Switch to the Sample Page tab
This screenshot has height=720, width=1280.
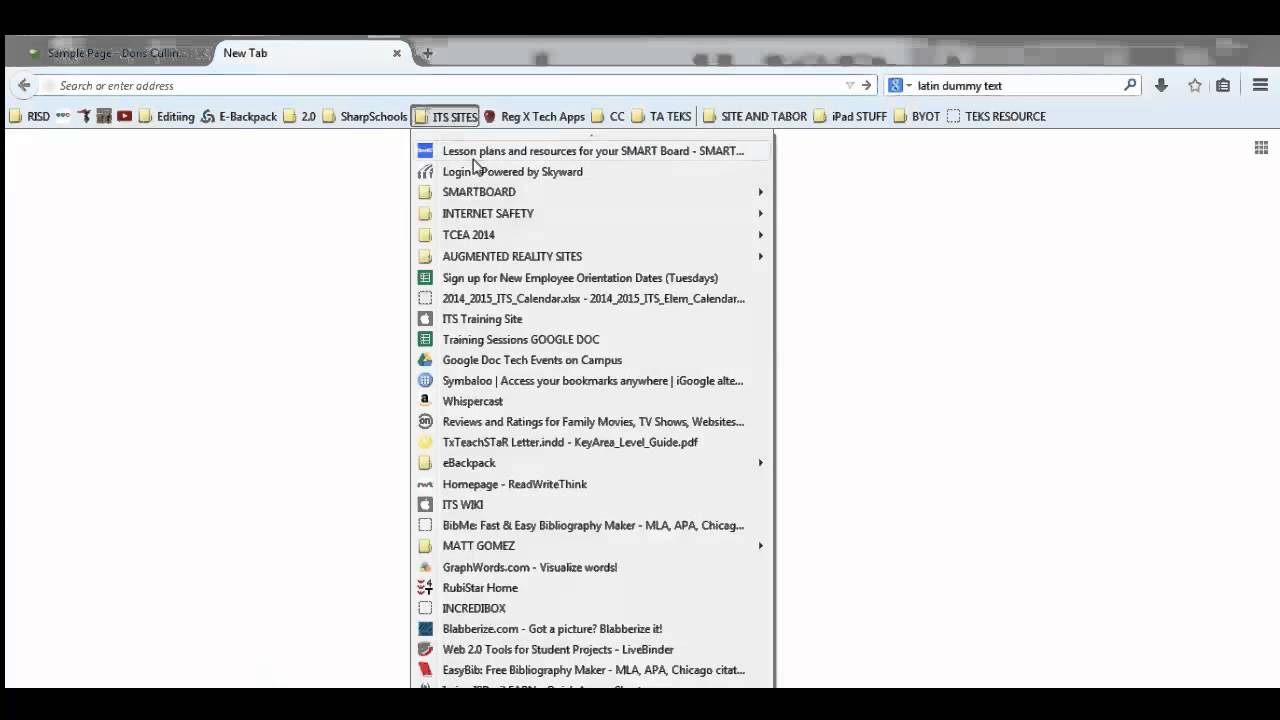115,53
